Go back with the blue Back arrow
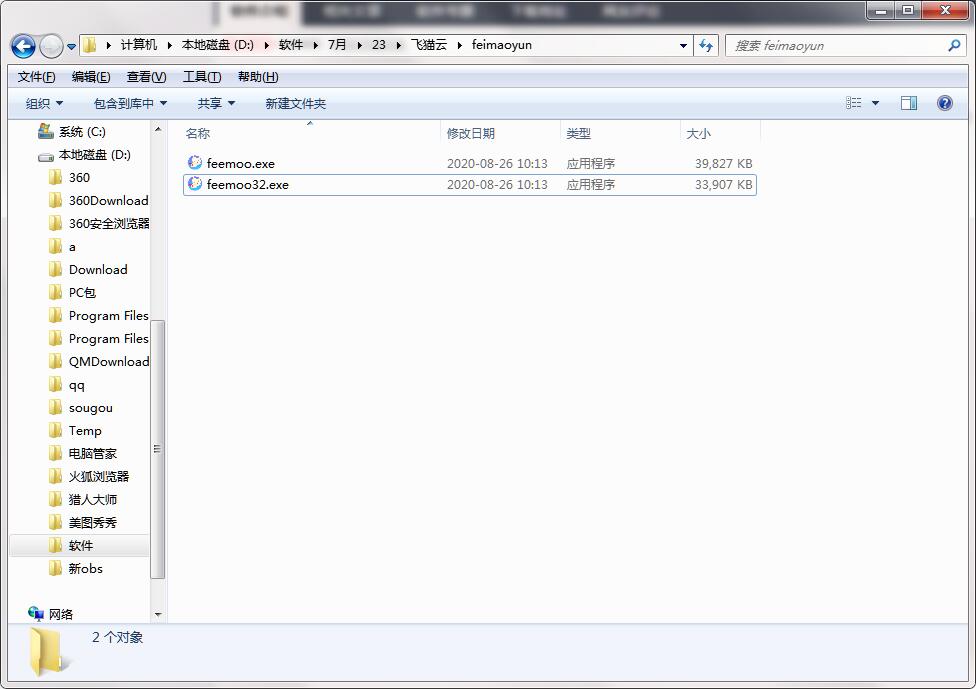 coord(23,46)
